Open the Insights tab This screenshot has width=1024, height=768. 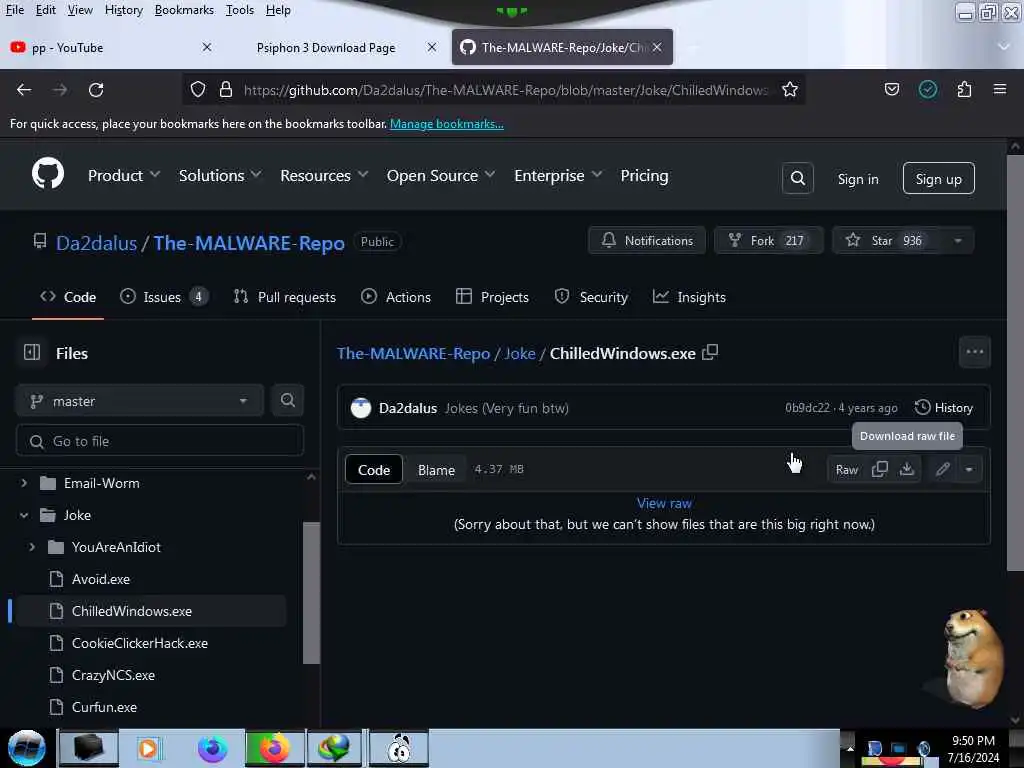689,297
